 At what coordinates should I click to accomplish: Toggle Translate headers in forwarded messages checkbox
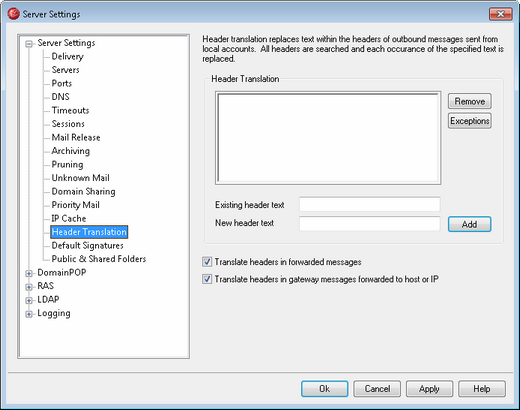click(207, 262)
